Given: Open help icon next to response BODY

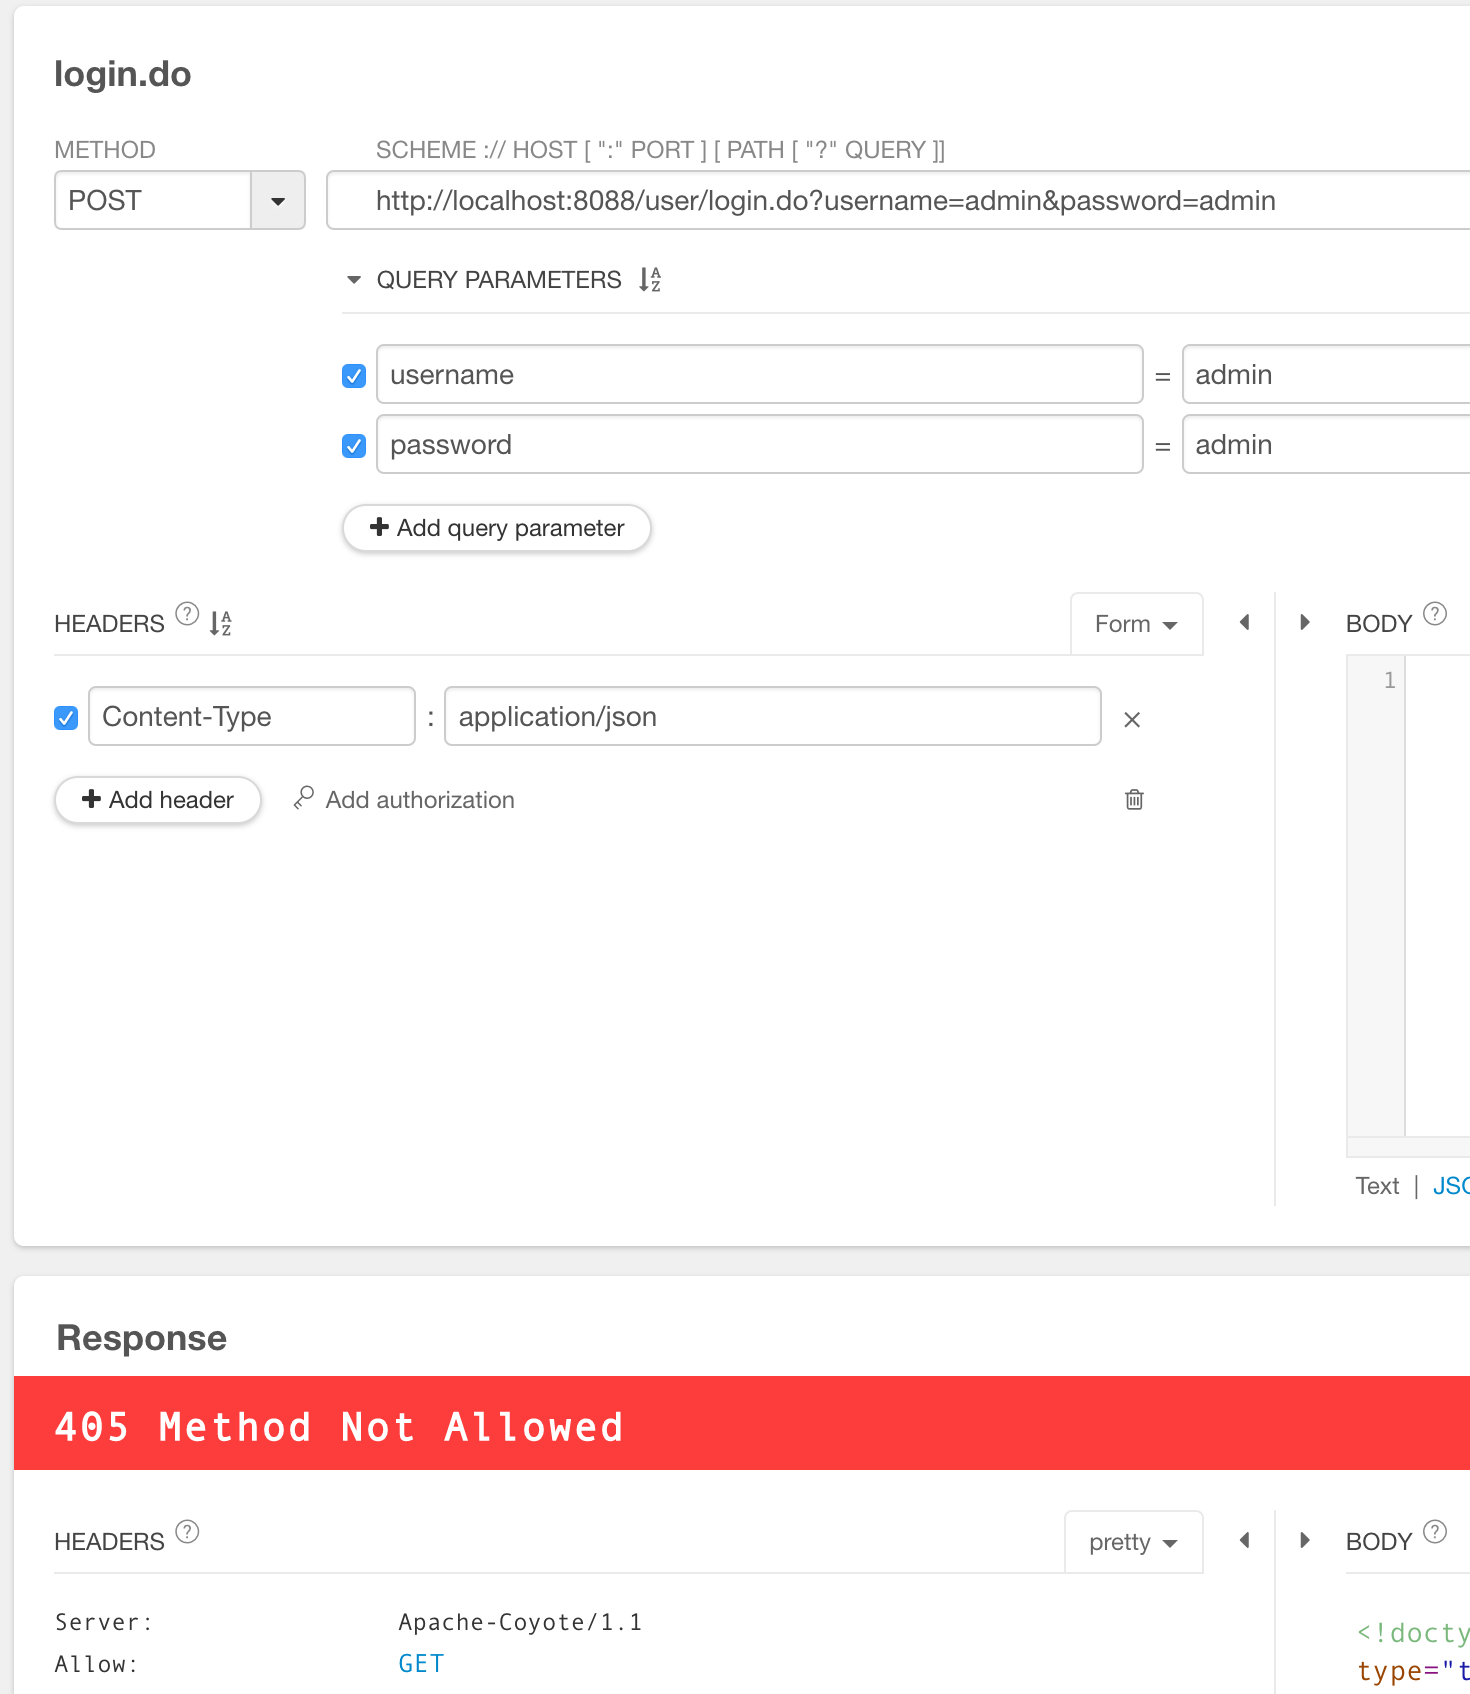Looking at the screenshot, I should point(1435,1532).
